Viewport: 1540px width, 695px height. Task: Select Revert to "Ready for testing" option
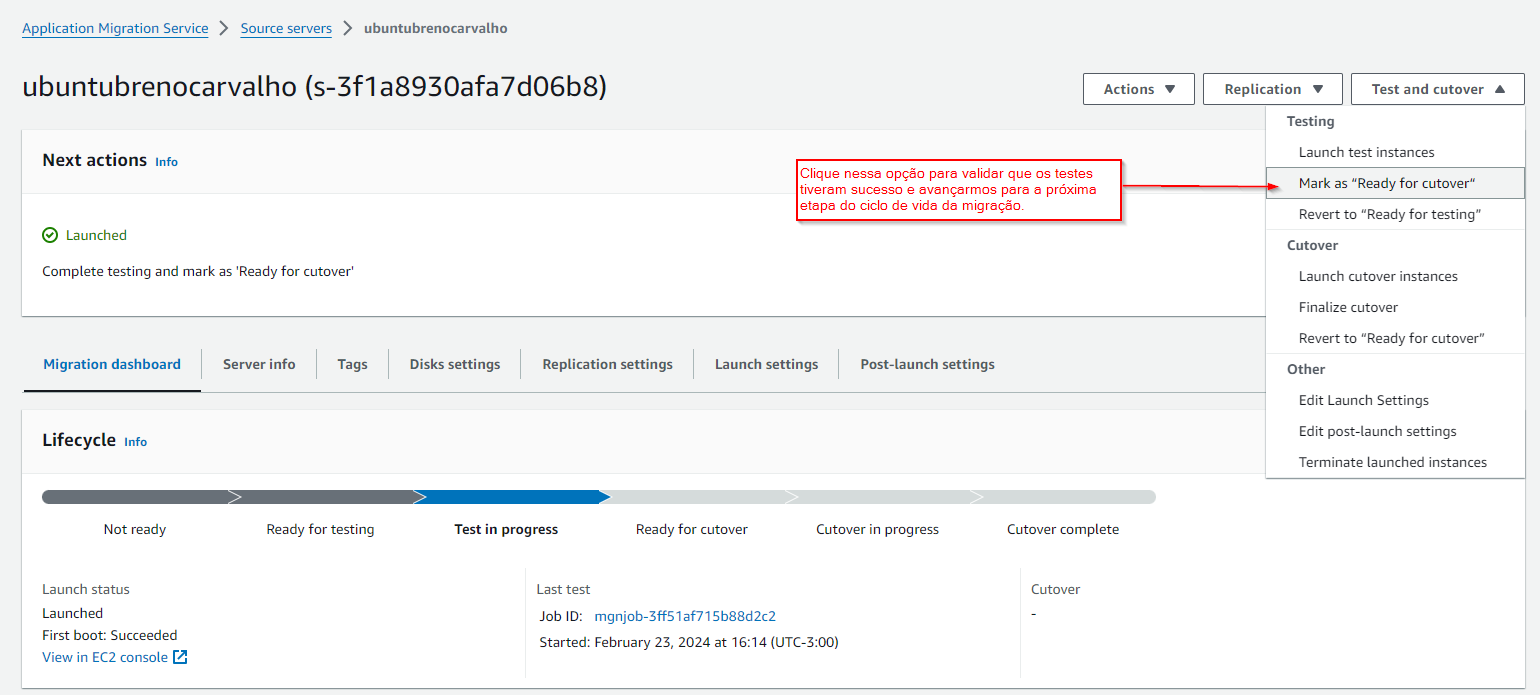1389,214
